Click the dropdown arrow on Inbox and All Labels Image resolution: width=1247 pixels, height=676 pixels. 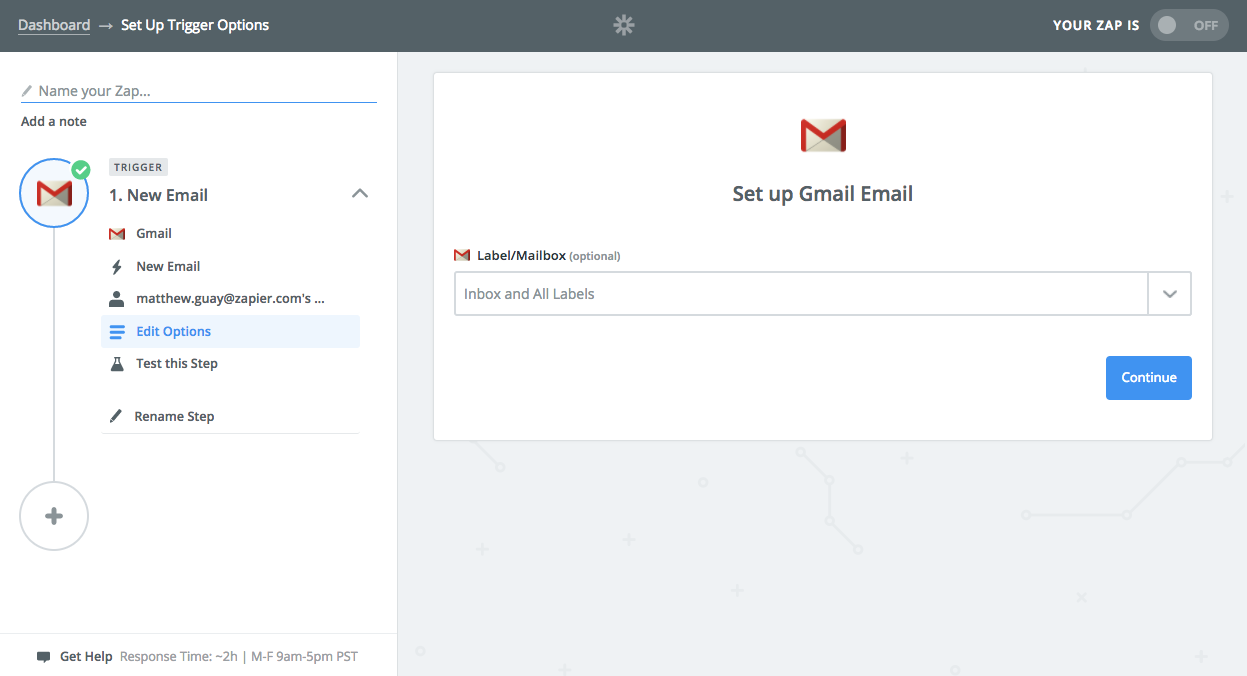(1169, 293)
